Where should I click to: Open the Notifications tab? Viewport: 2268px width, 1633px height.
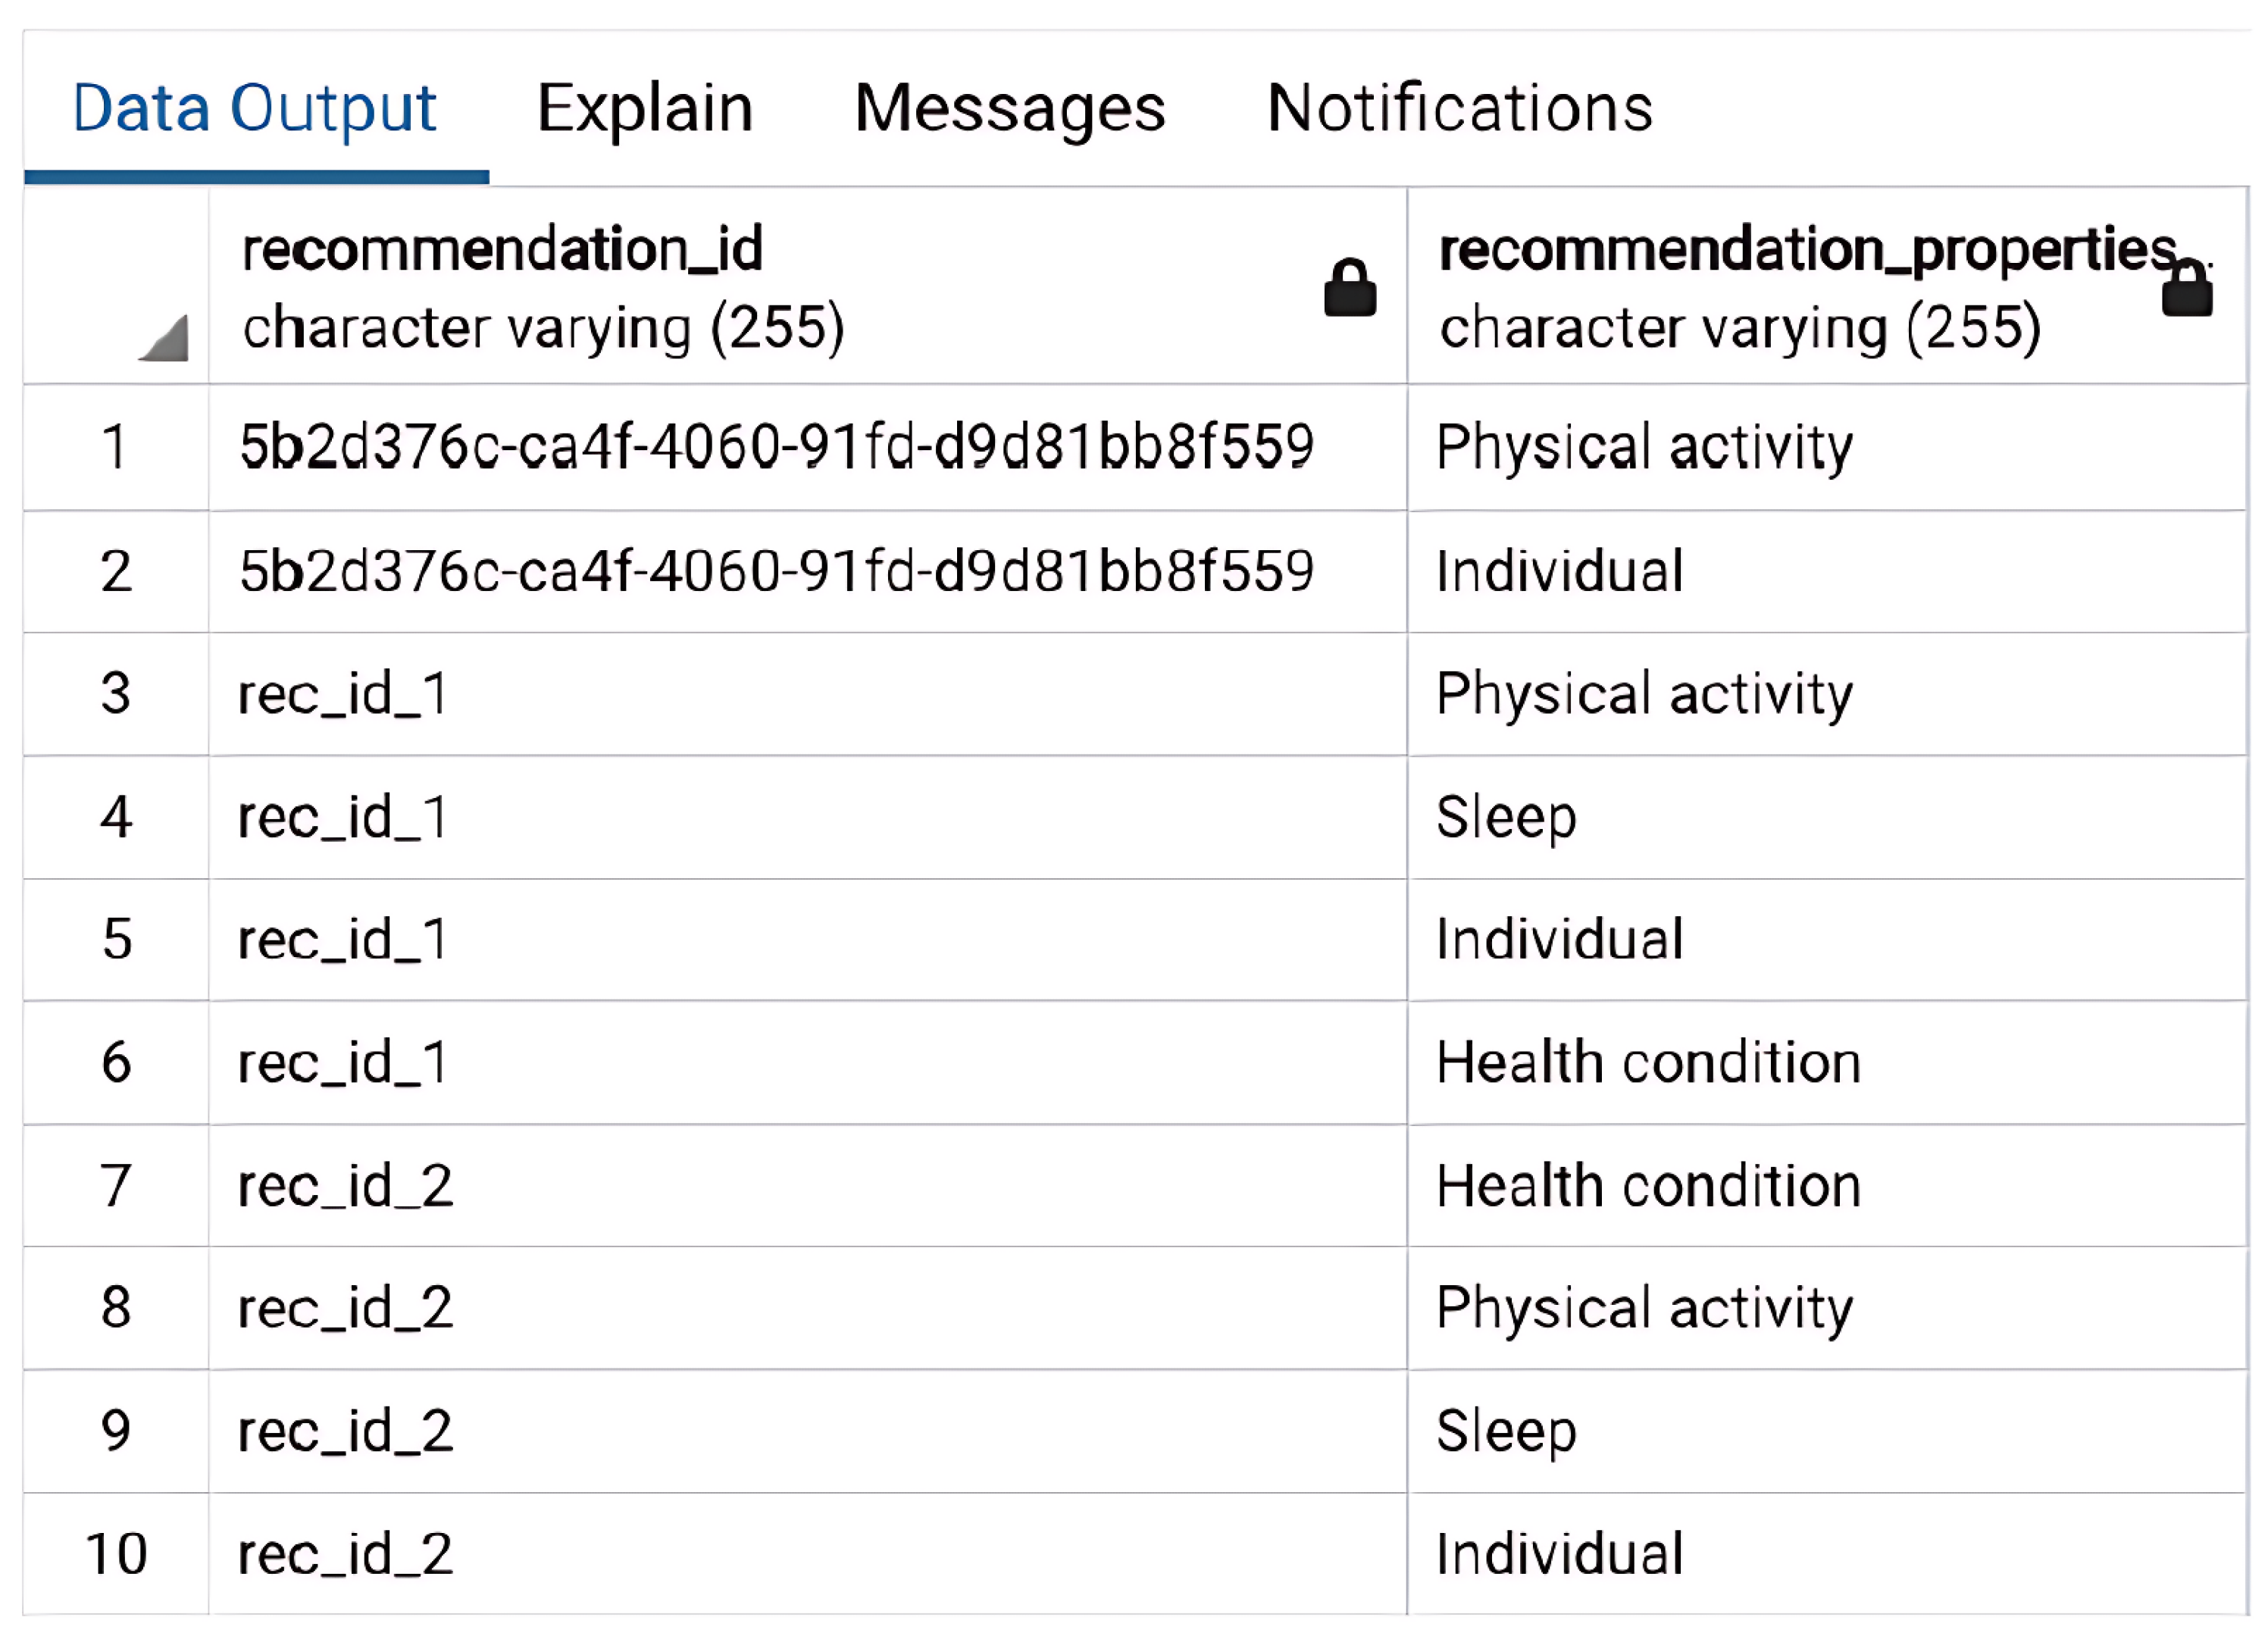(1459, 108)
